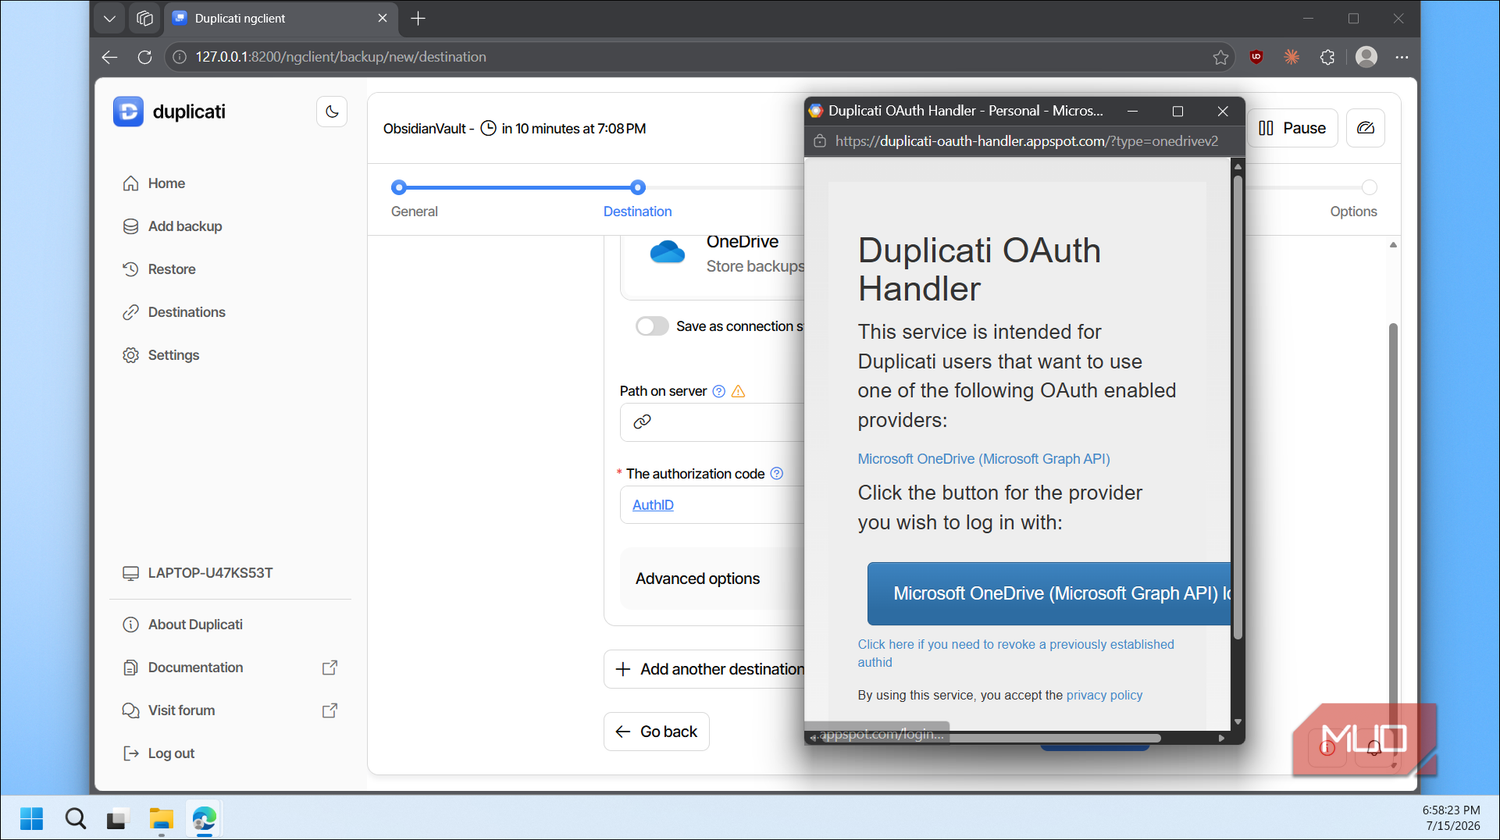Click the blue Microsoft OneDrive login button
Viewport: 1500px width, 840px height.
tap(1048, 593)
